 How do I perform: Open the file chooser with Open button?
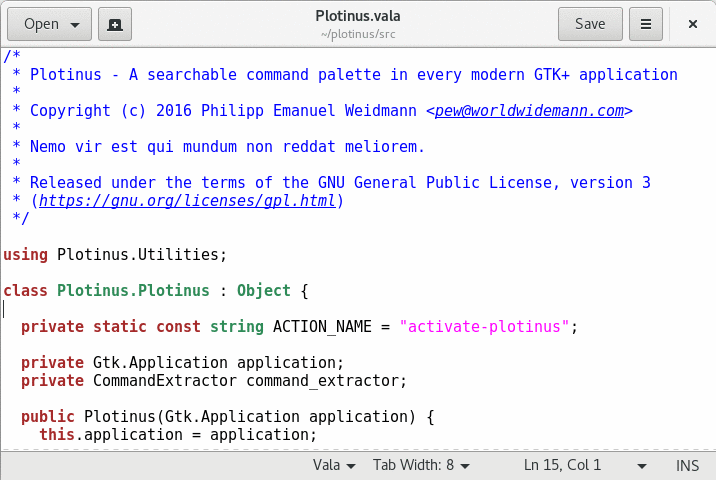click(x=49, y=24)
